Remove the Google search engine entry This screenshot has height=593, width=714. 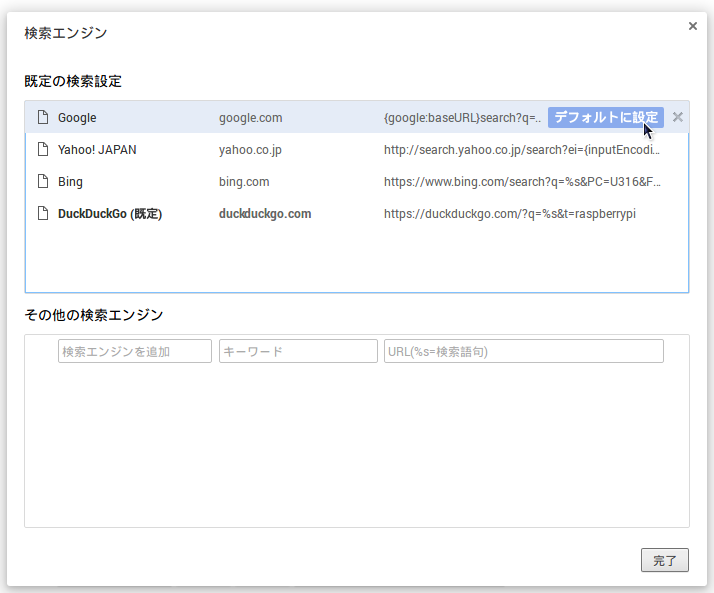(678, 117)
